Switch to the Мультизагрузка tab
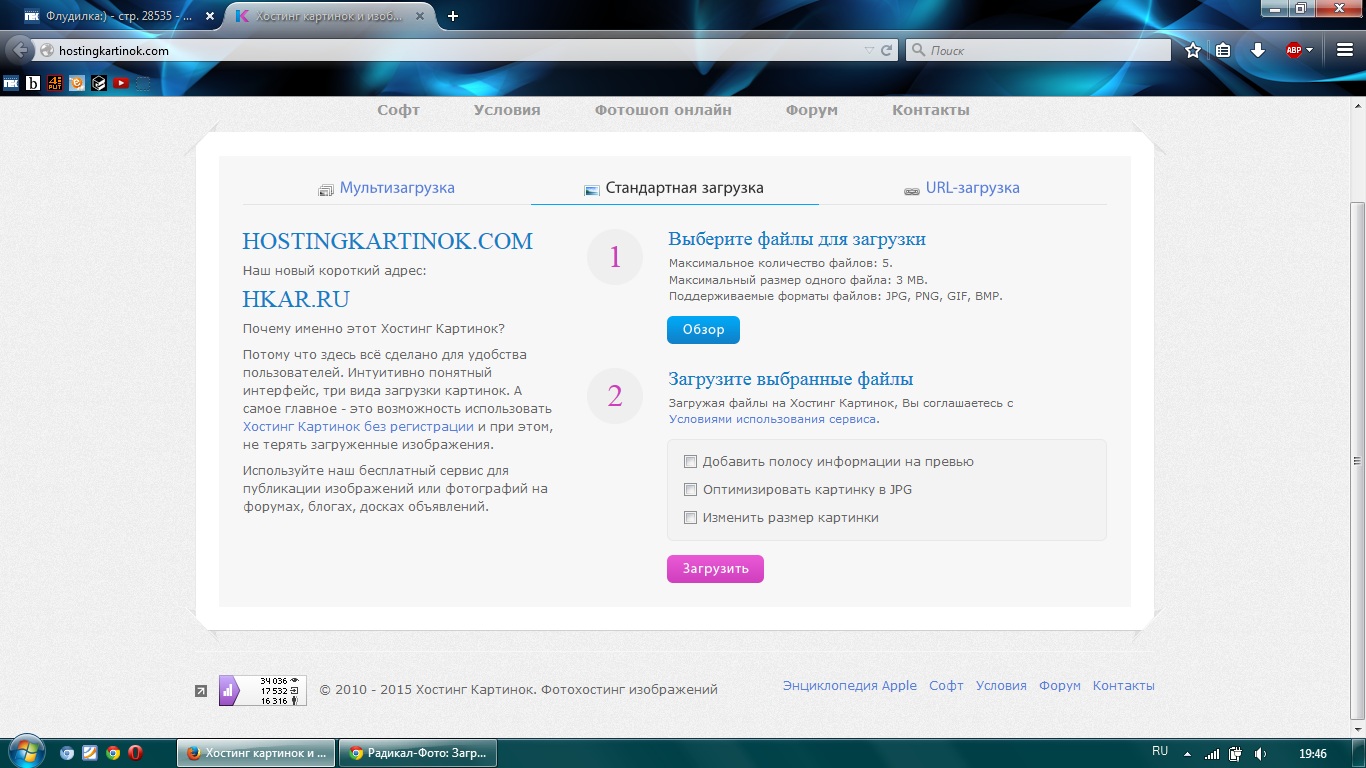Screen dimensions: 1366x768 (386, 188)
